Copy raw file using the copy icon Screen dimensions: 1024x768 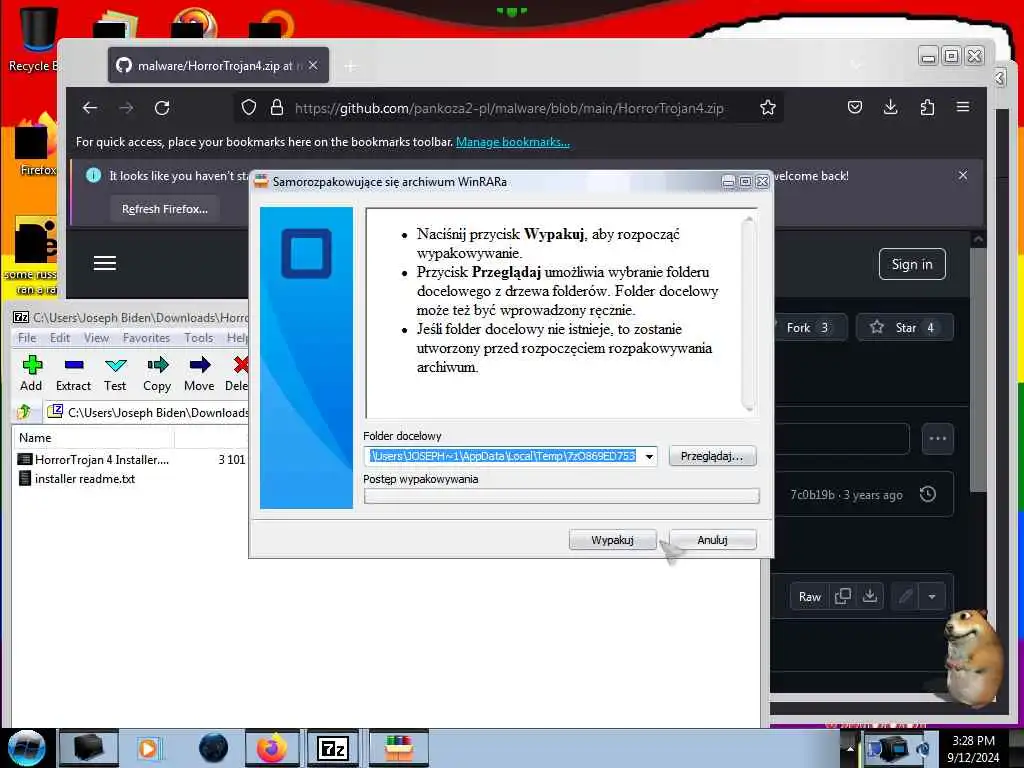(842, 596)
